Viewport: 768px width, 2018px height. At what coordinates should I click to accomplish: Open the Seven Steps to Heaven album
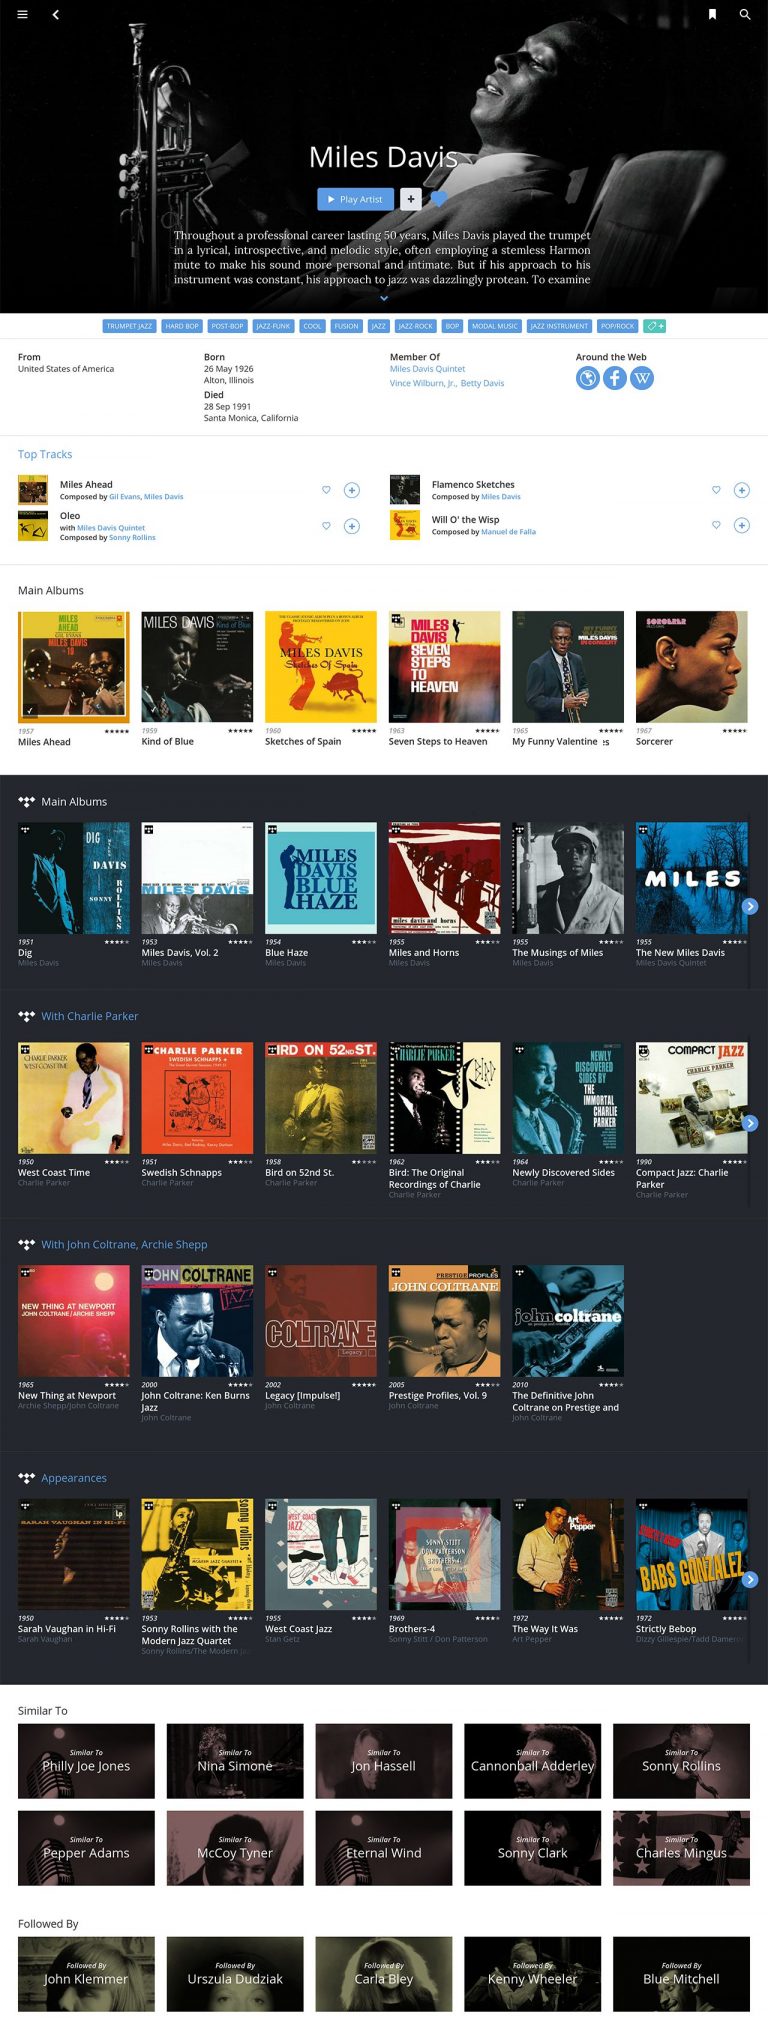tap(444, 667)
